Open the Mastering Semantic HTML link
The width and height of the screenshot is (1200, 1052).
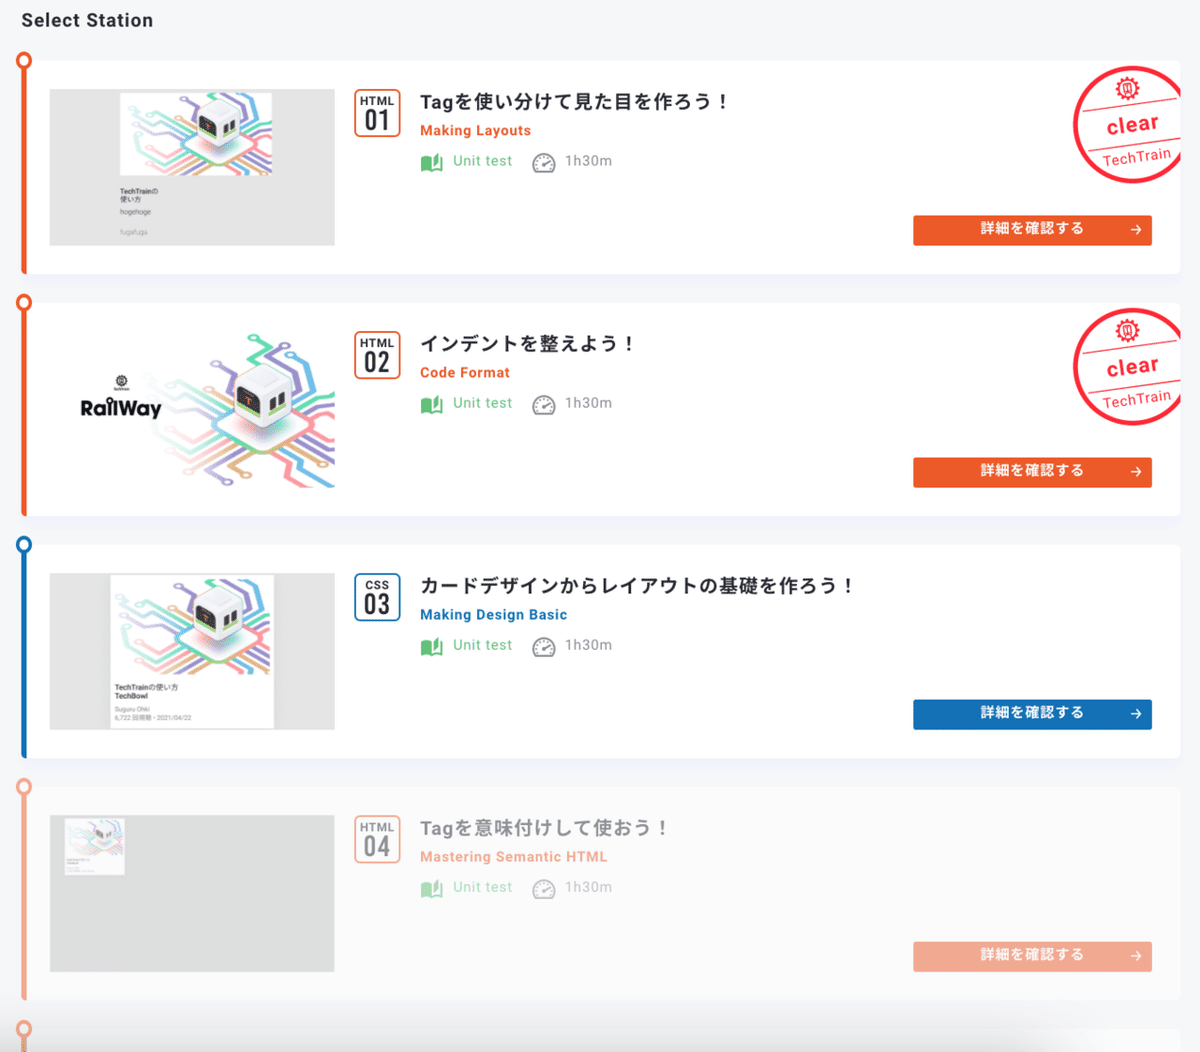coord(513,856)
